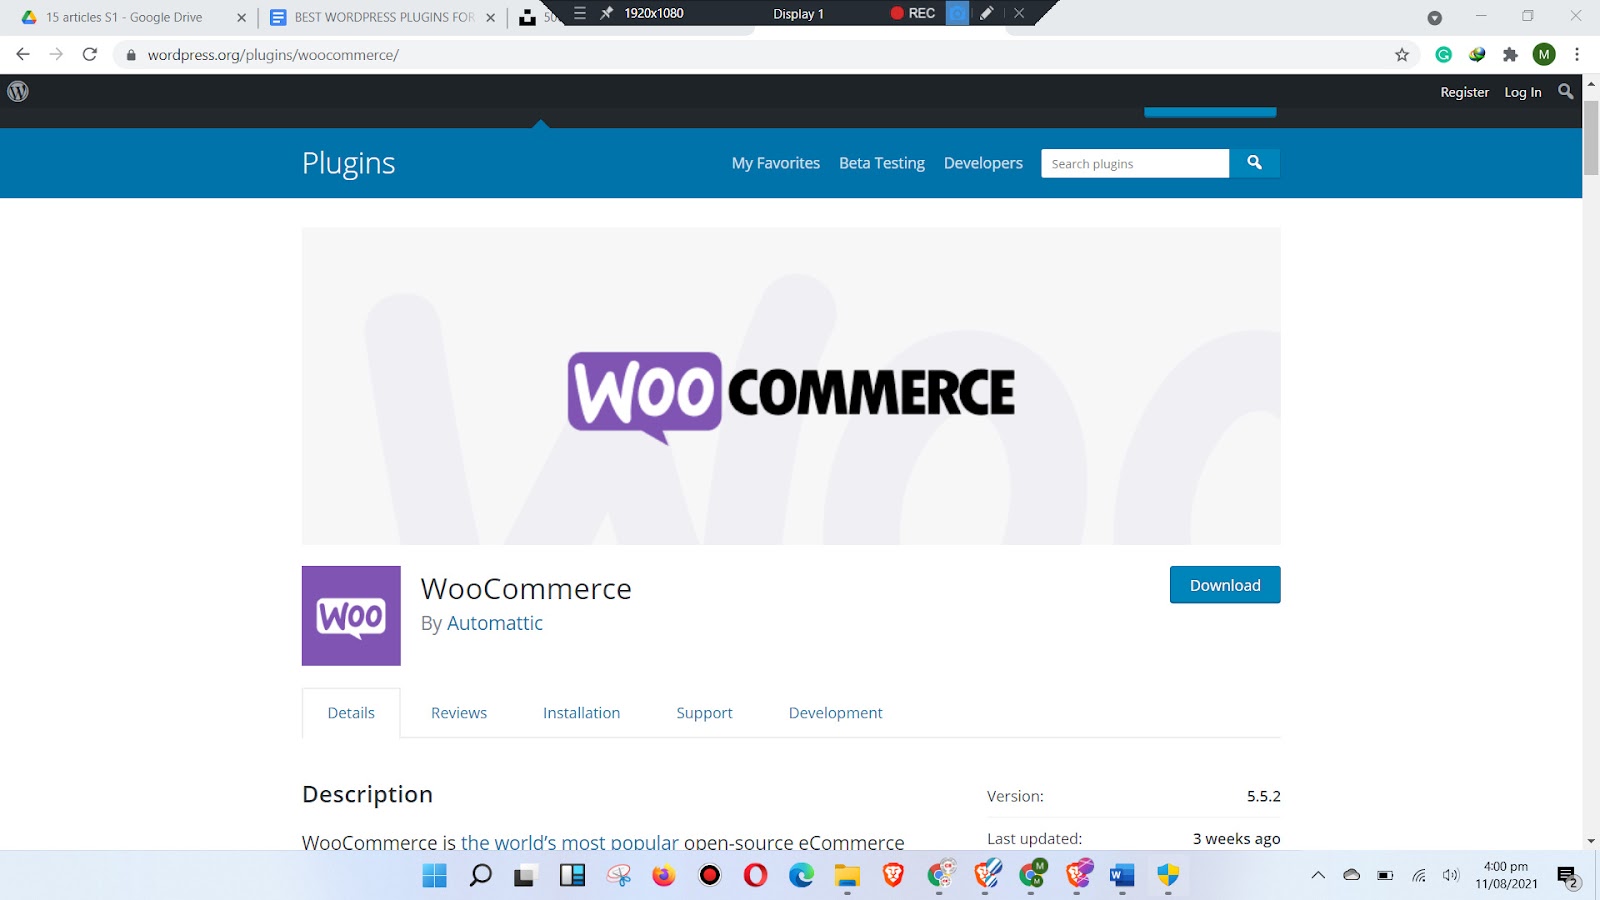Open the Windows Start menu
This screenshot has height=900, width=1600.
point(435,876)
